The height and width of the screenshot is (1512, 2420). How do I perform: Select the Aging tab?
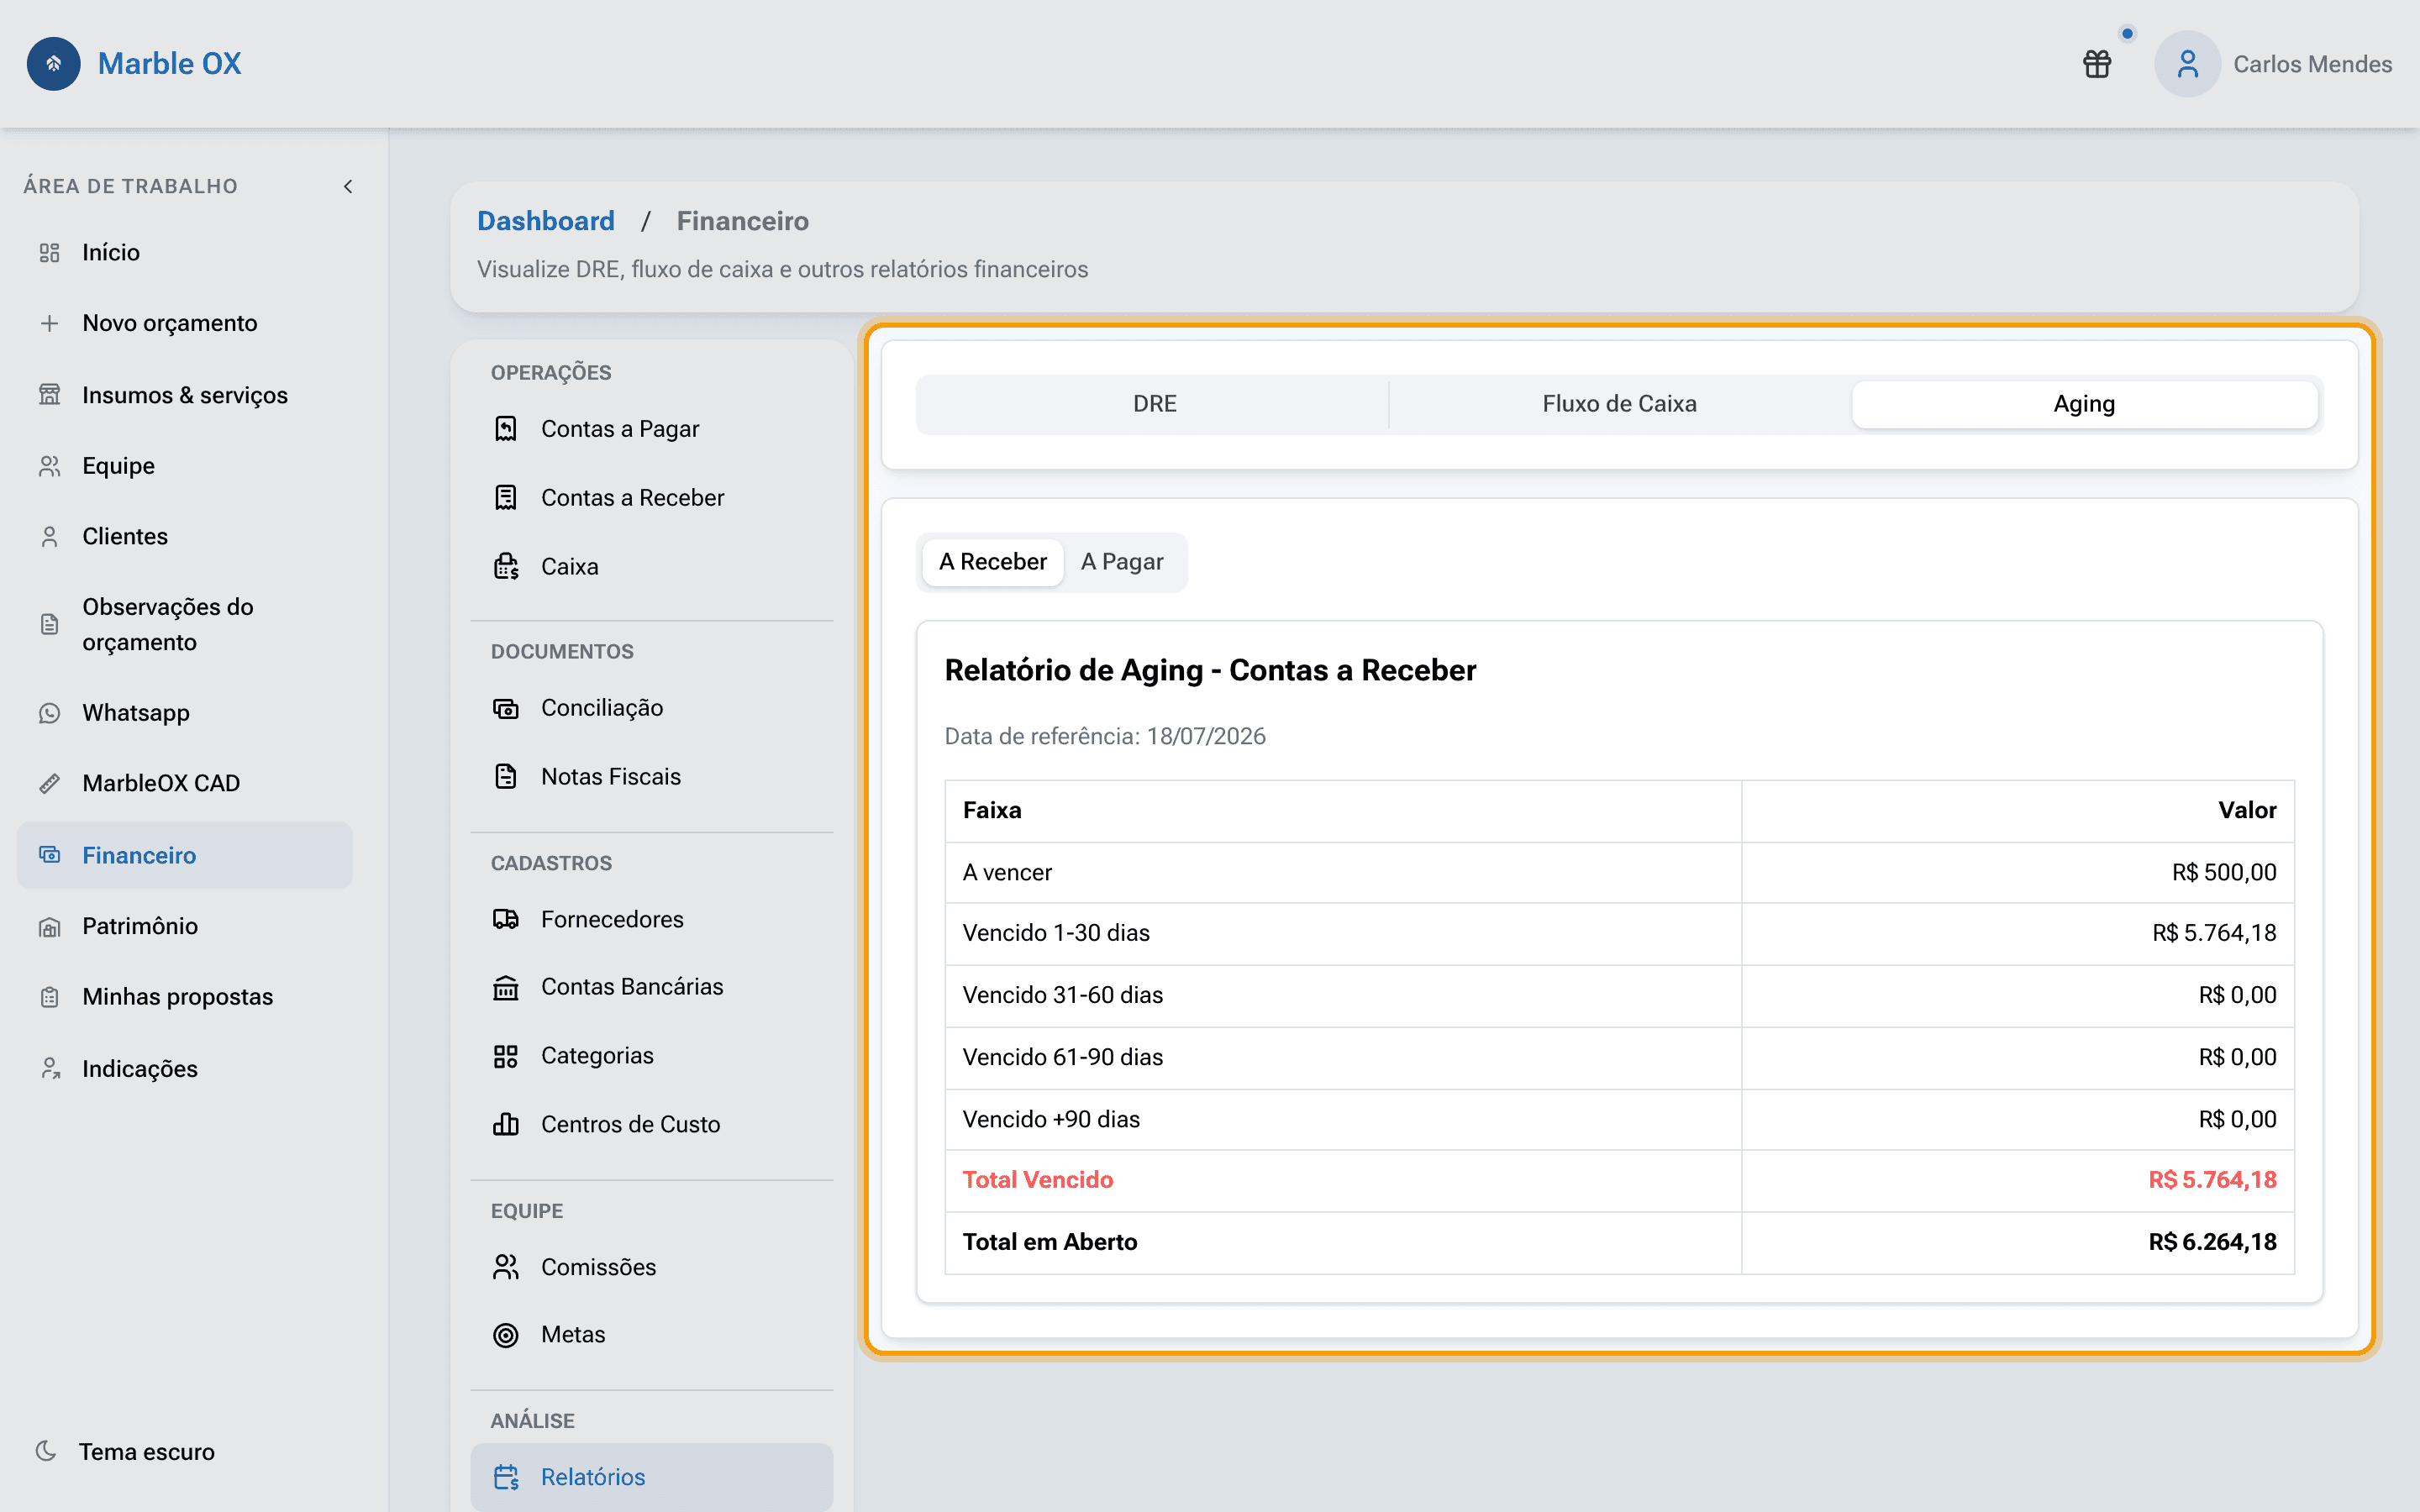pos(2084,404)
